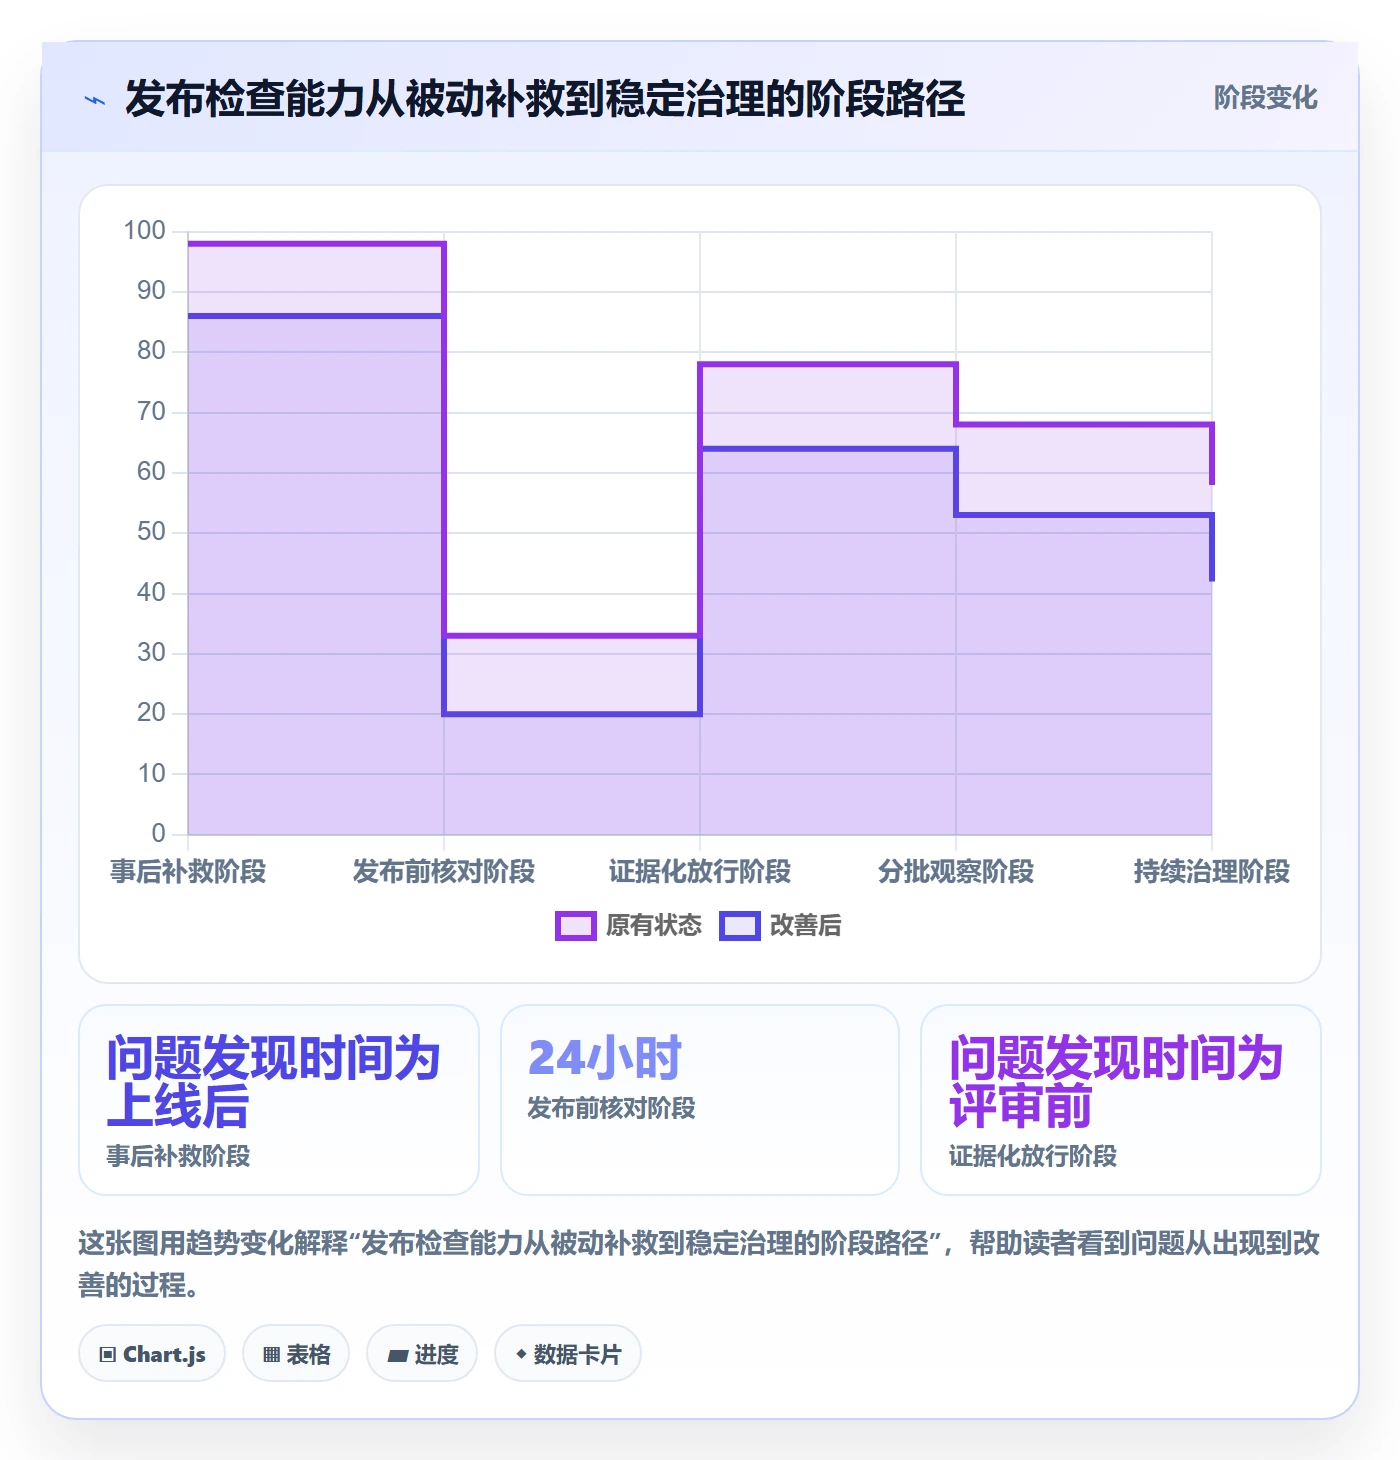Open the 问题发现时间为上线后 data card
The image size is (1400, 1460).
click(x=279, y=1100)
